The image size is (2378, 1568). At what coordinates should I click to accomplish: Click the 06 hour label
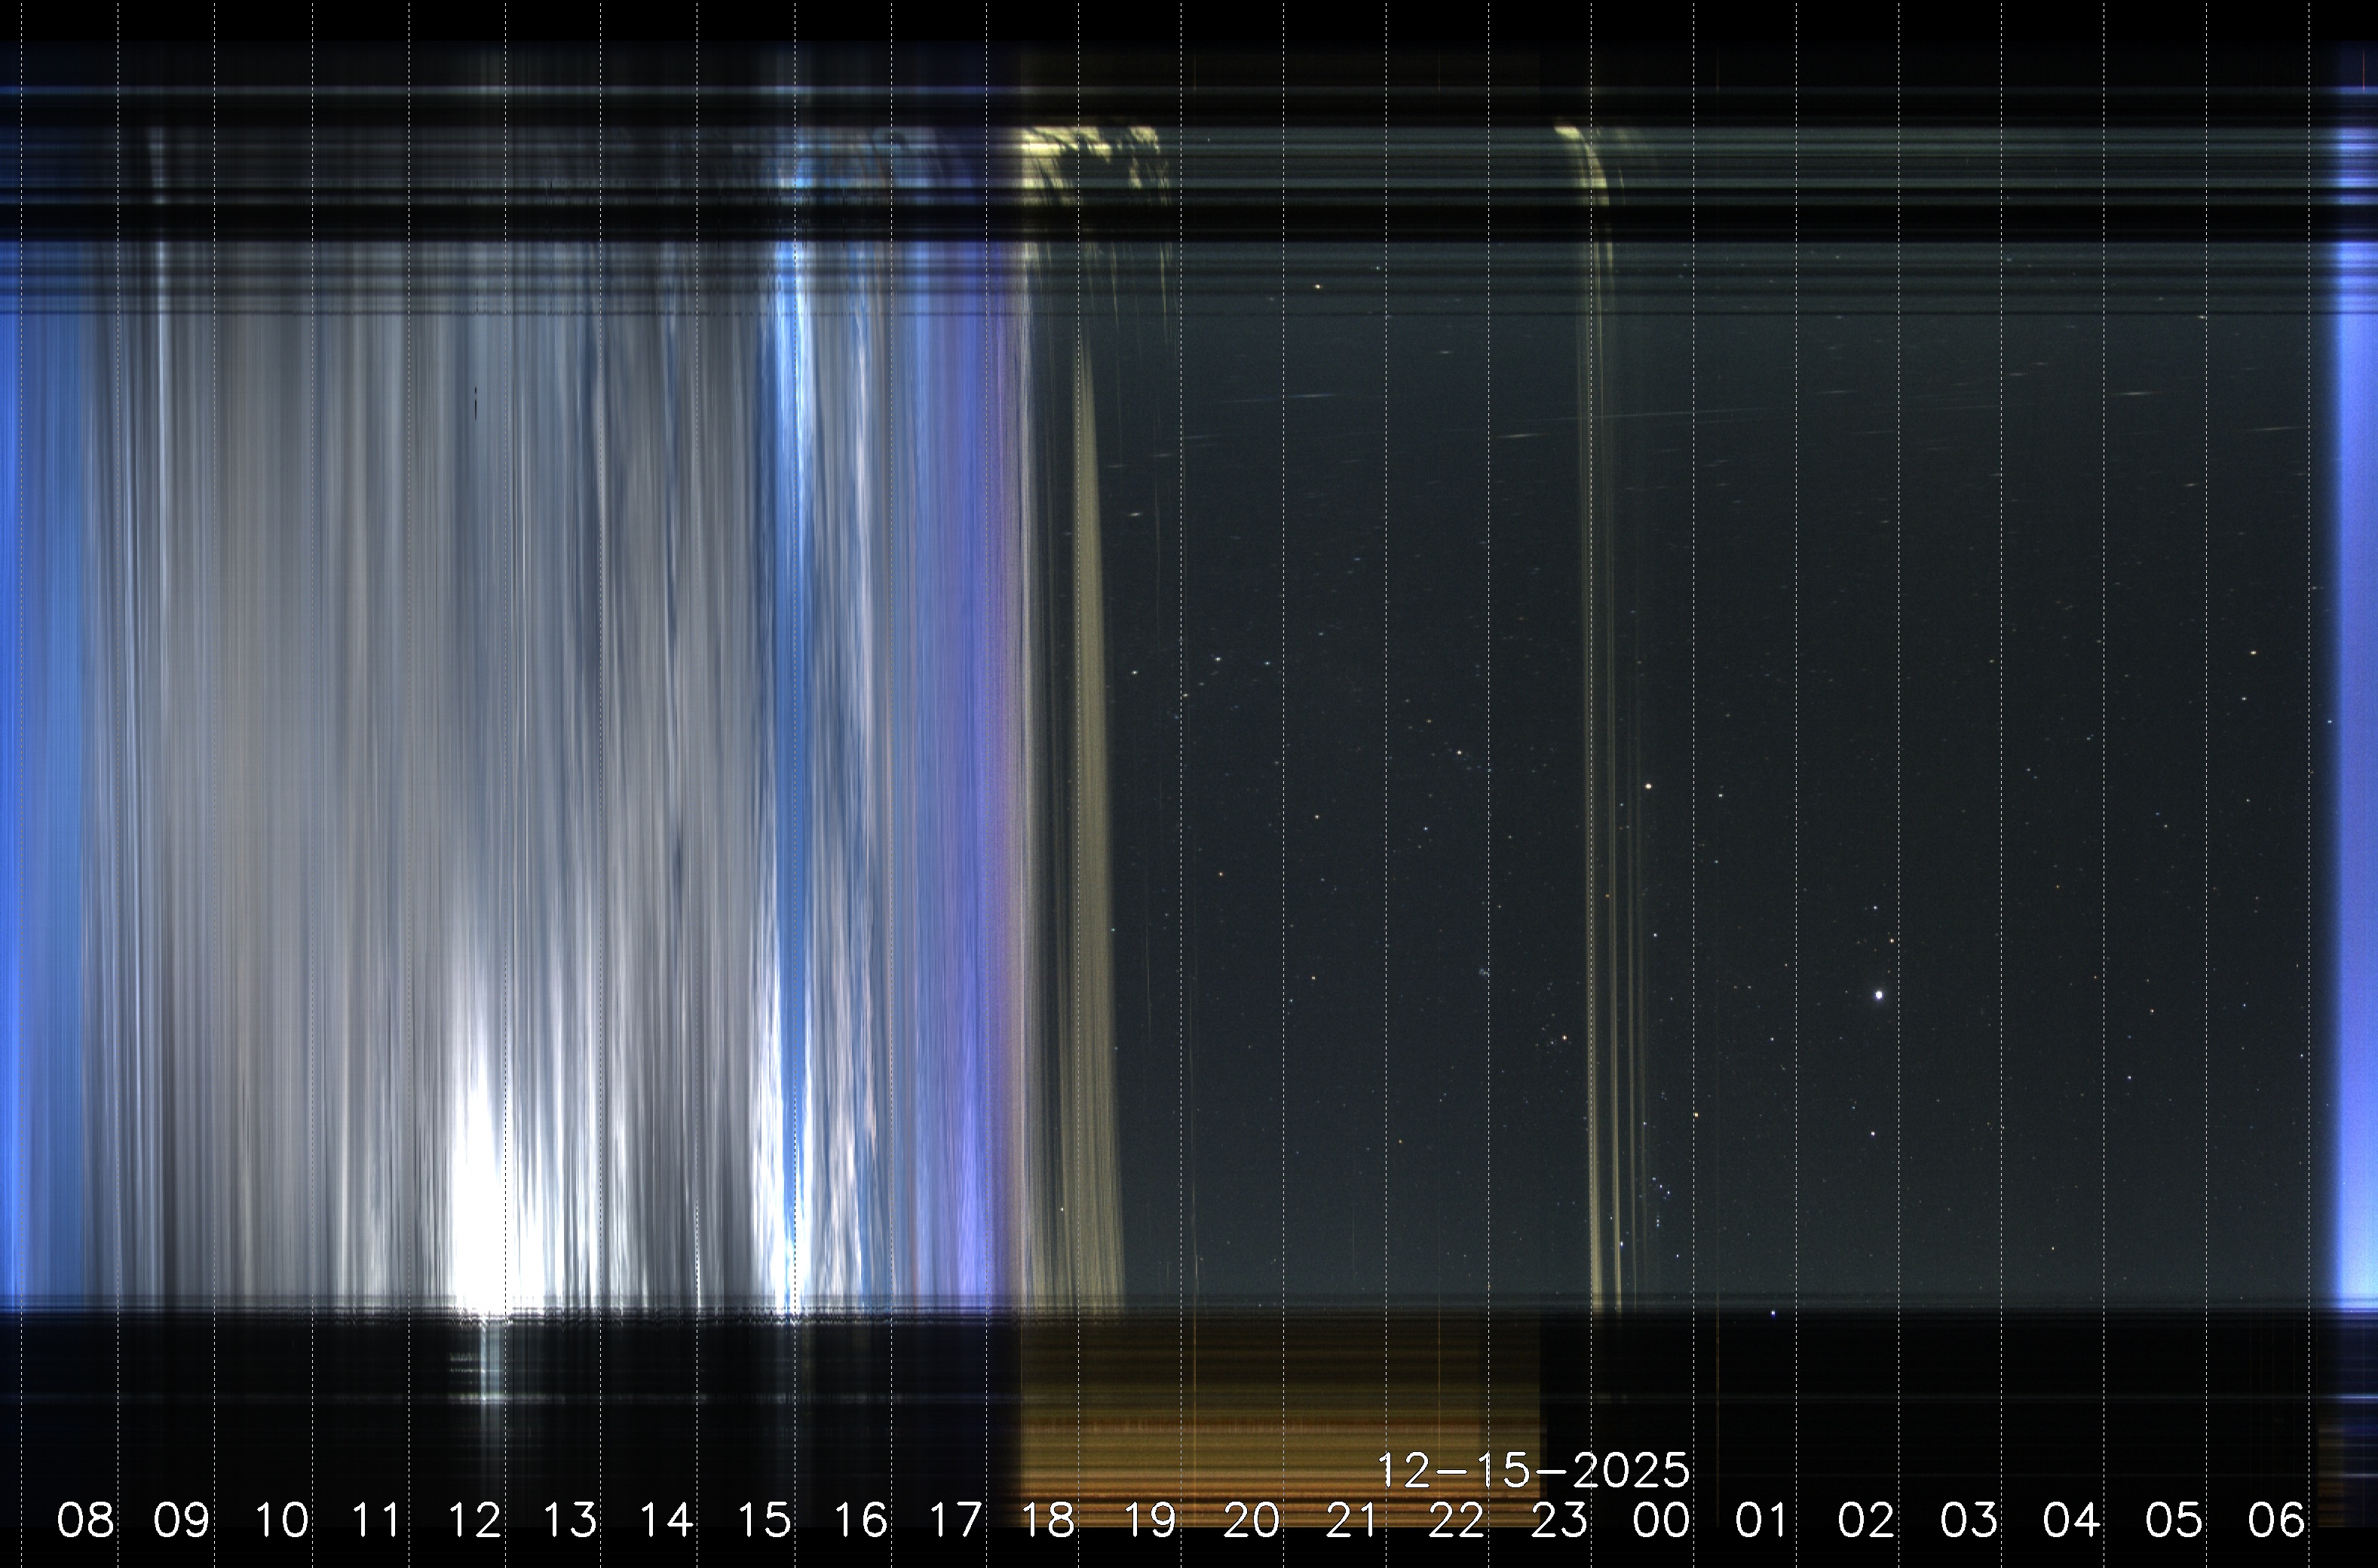pyautogui.click(x=2276, y=1521)
